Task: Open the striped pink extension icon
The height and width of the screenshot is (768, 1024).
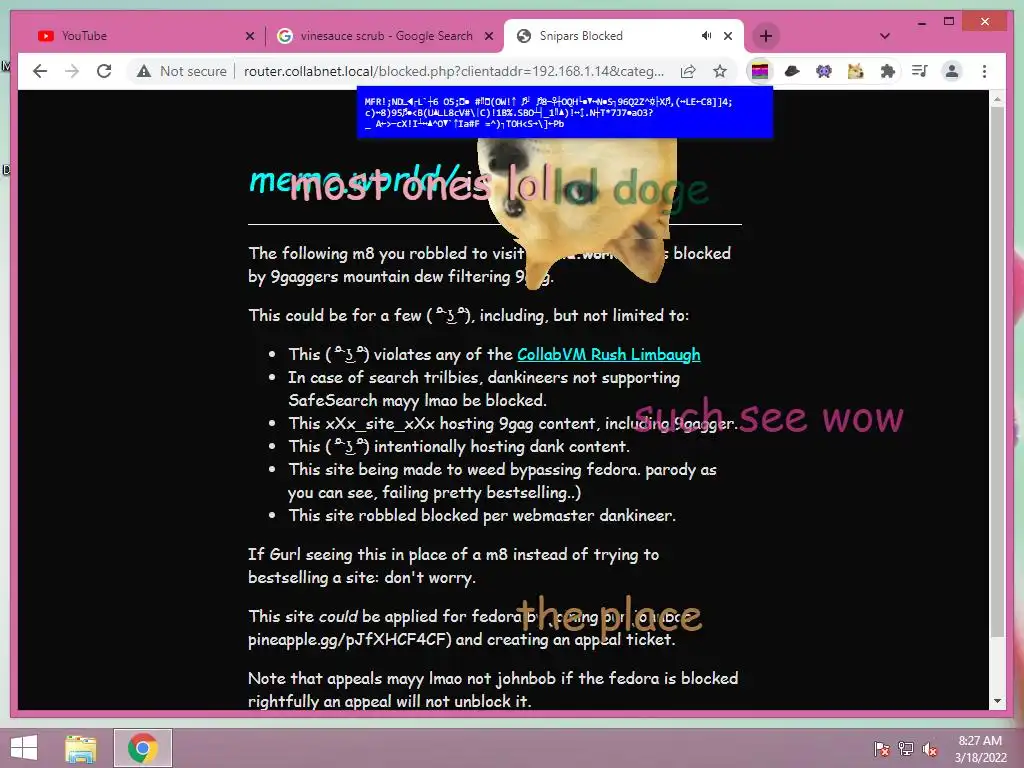Action: 760,71
